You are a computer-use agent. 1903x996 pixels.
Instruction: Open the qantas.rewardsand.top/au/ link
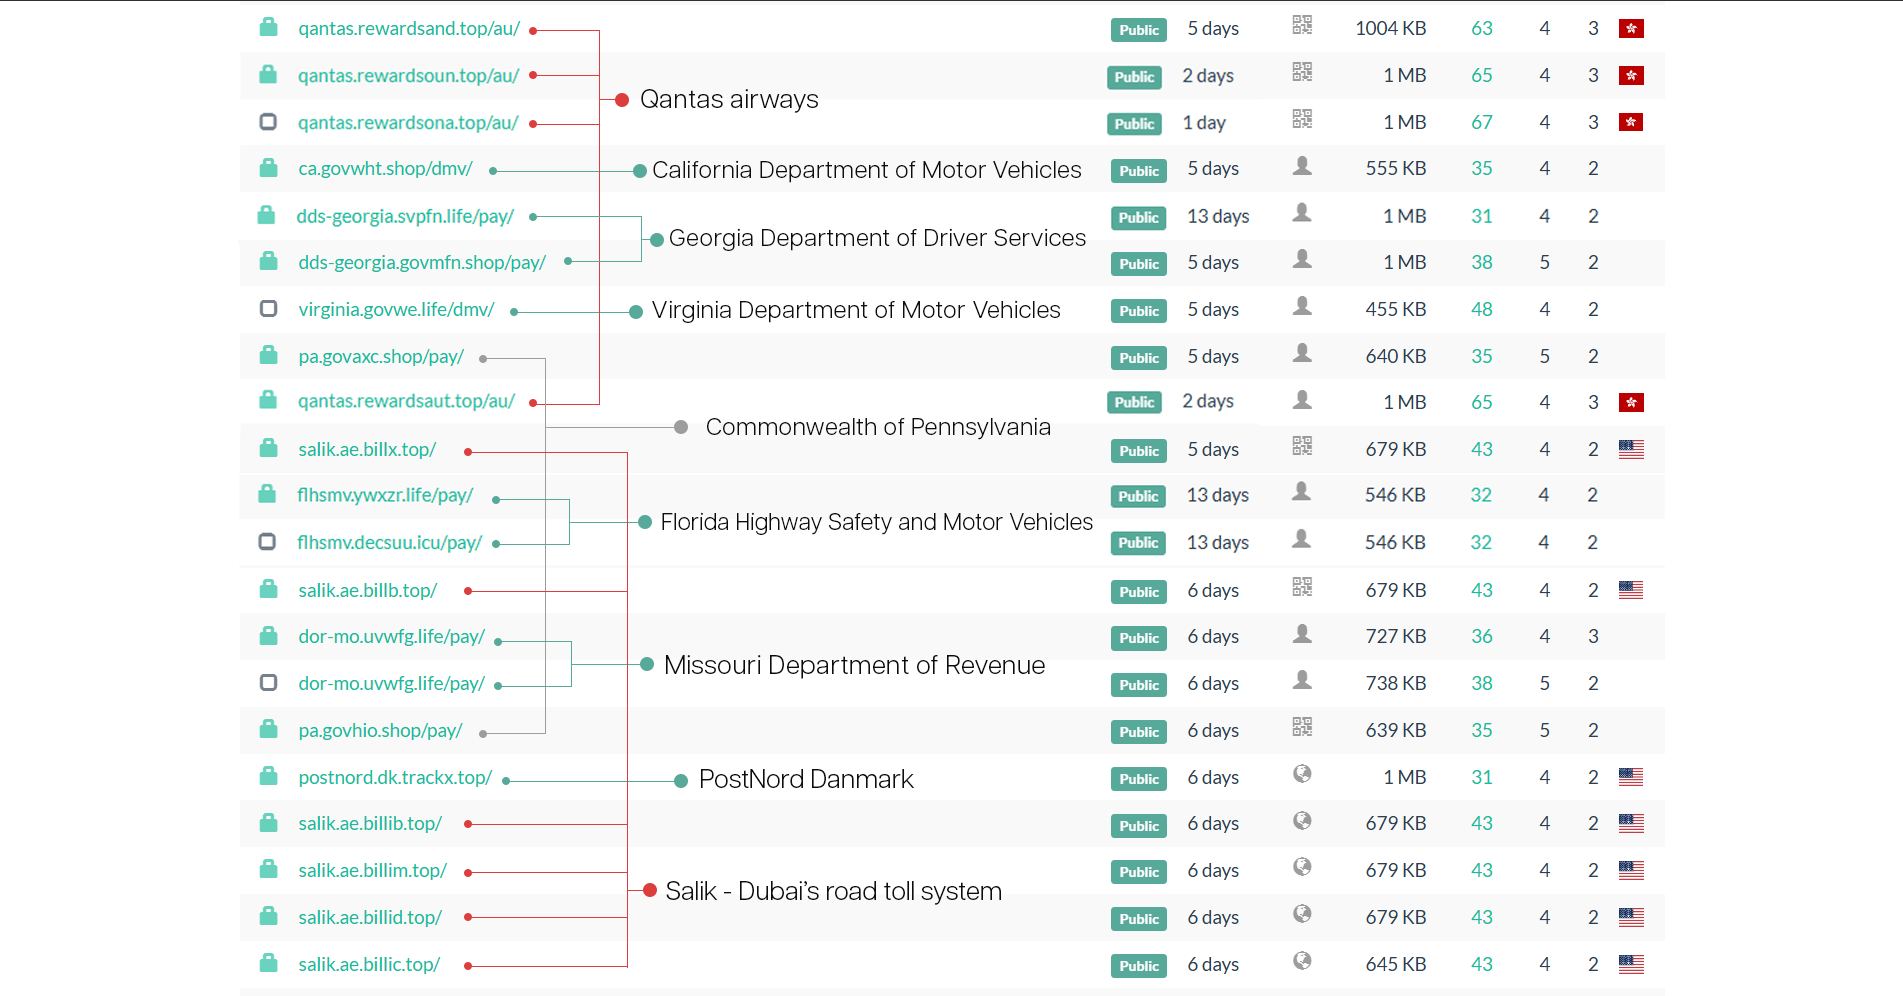pyautogui.click(x=409, y=28)
